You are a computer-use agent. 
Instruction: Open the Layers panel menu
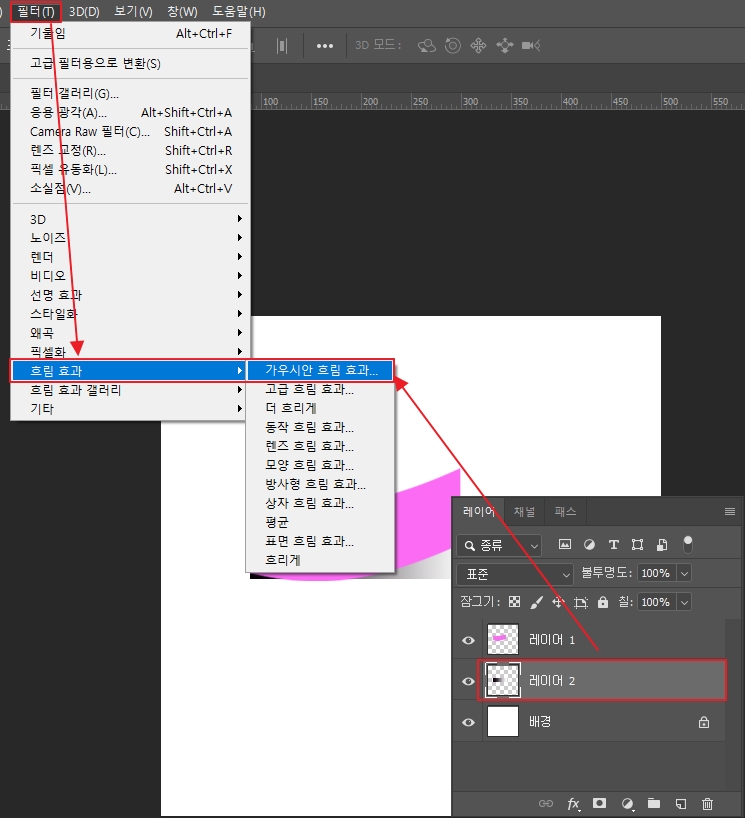(x=730, y=511)
